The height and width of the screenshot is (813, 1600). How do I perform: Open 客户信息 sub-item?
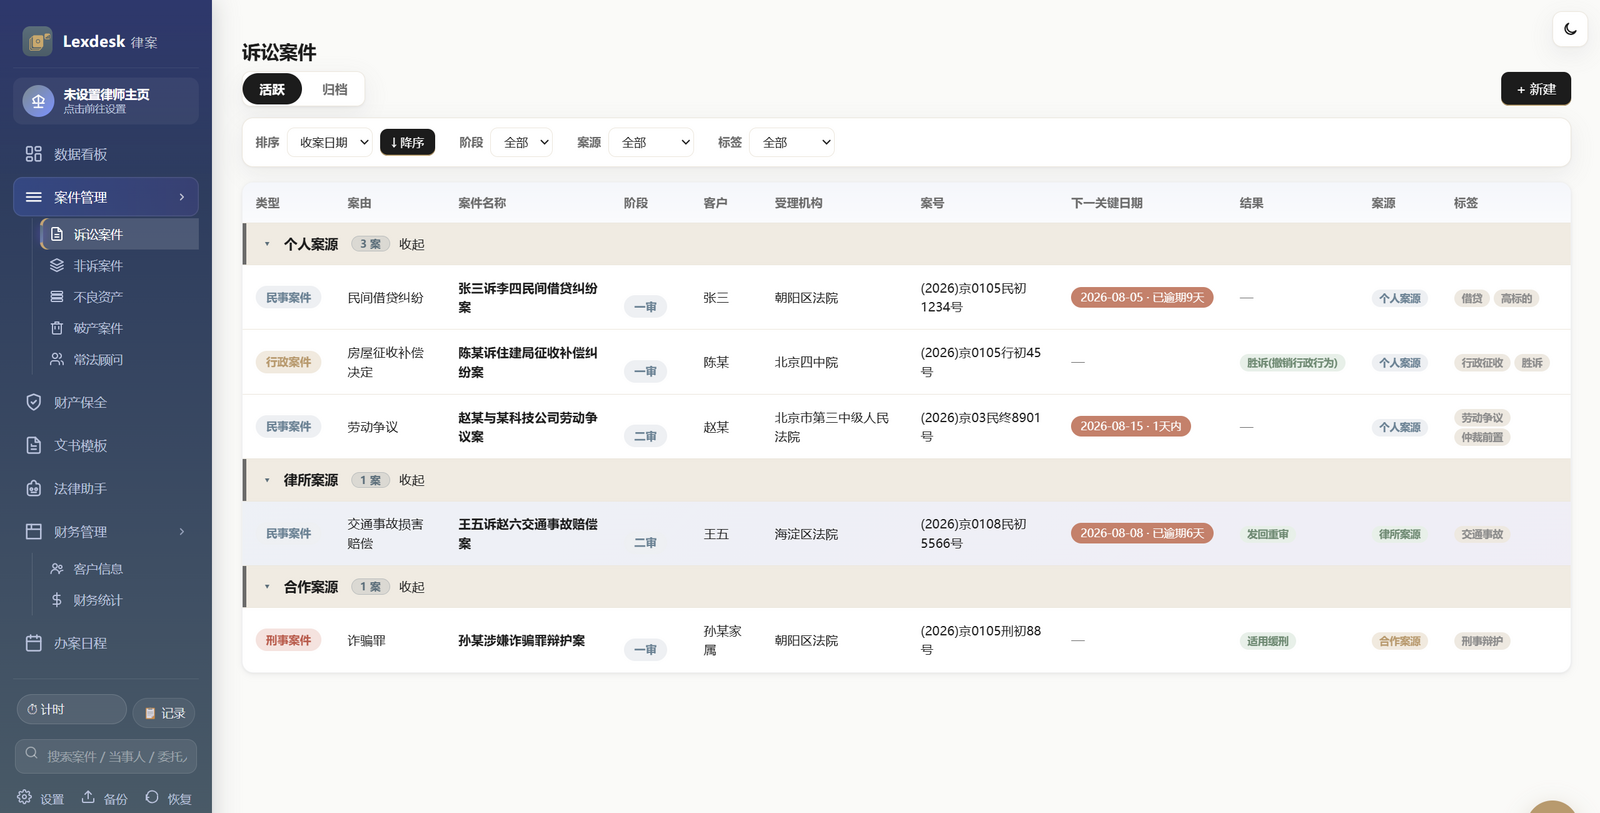click(x=119, y=569)
